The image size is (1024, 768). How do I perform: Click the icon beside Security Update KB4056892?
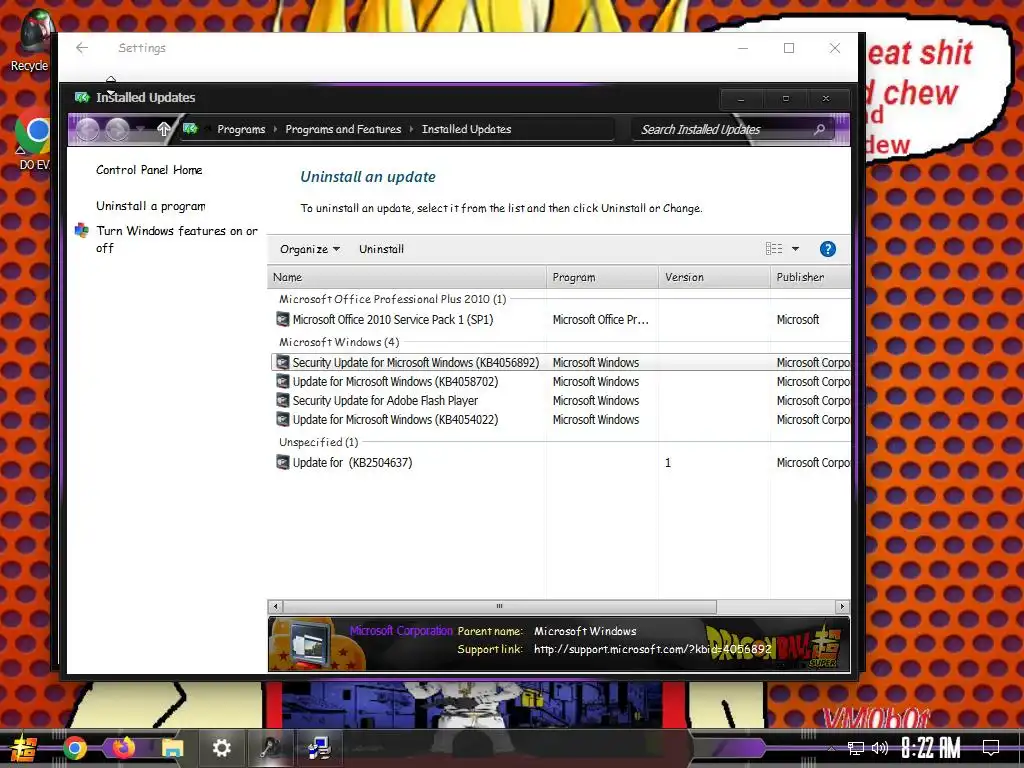coord(282,362)
